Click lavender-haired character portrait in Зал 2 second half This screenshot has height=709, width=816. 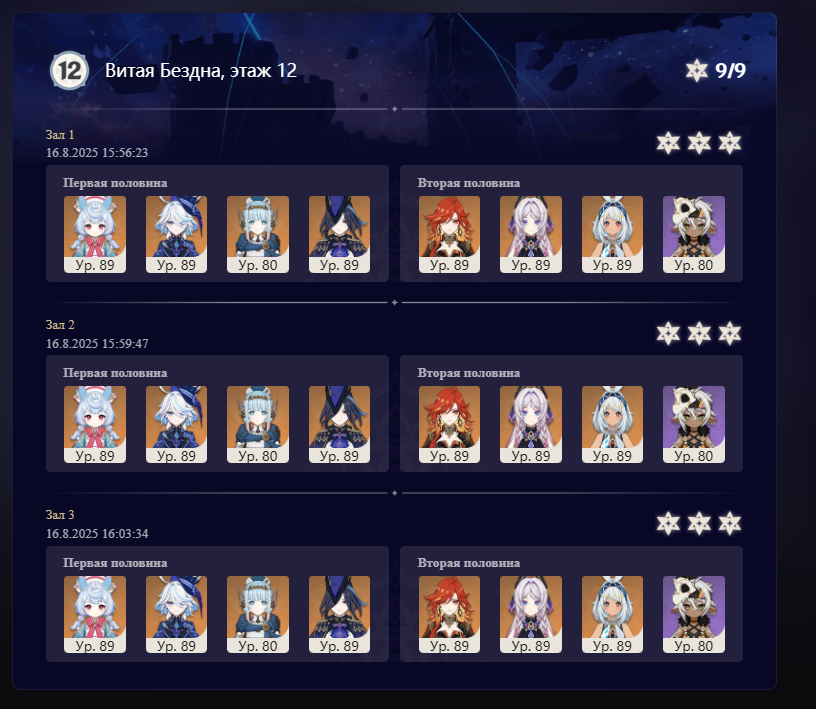[531, 424]
